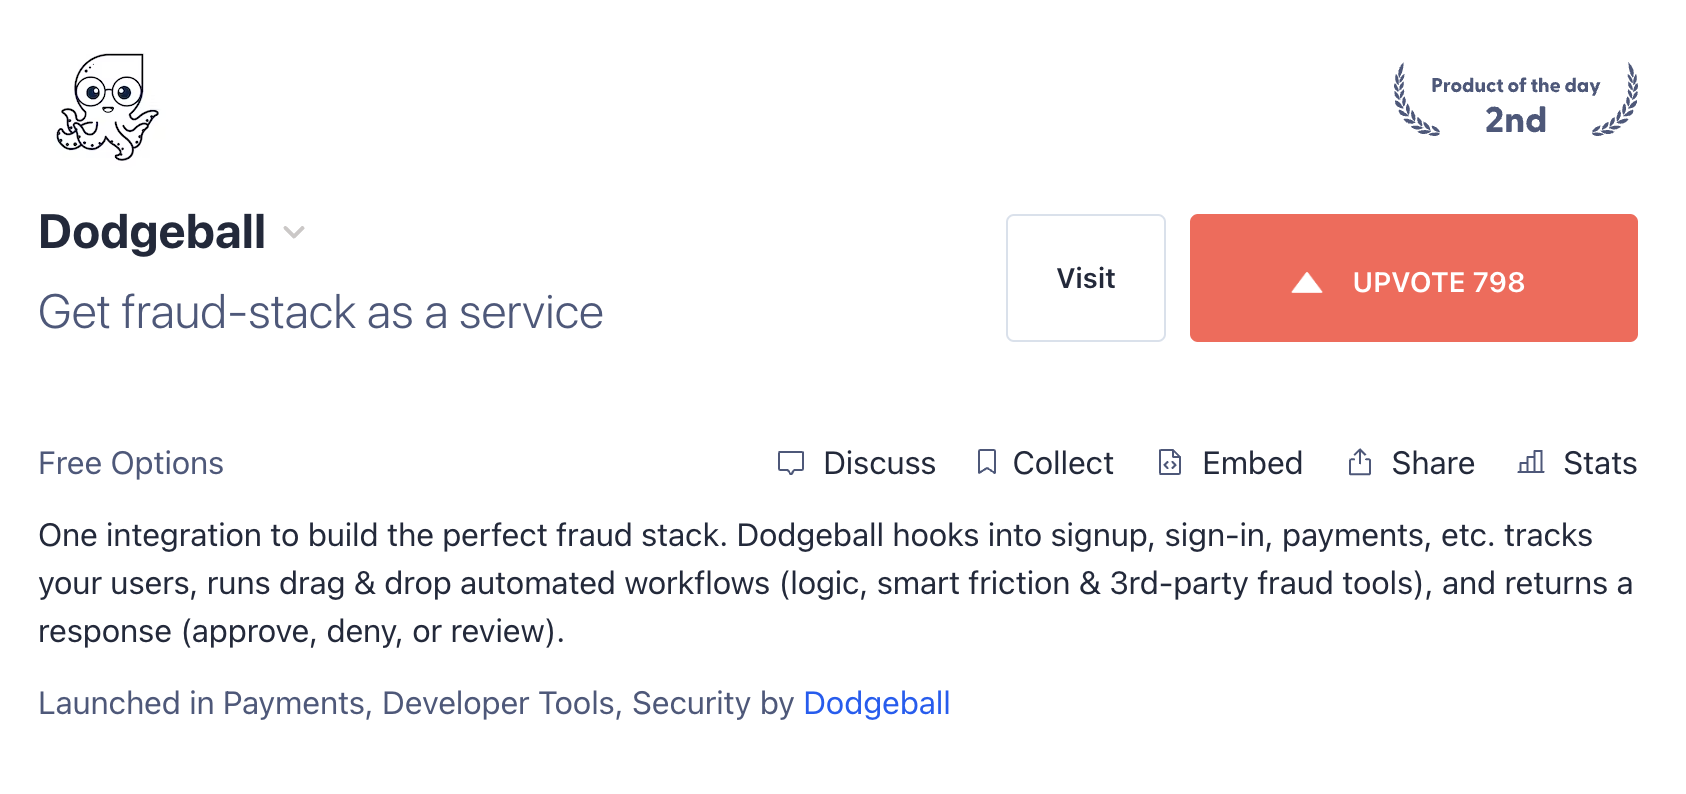This screenshot has height=794, width=1686.
Task: Click the upvote triangle arrow icon
Action: pos(1306,283)
